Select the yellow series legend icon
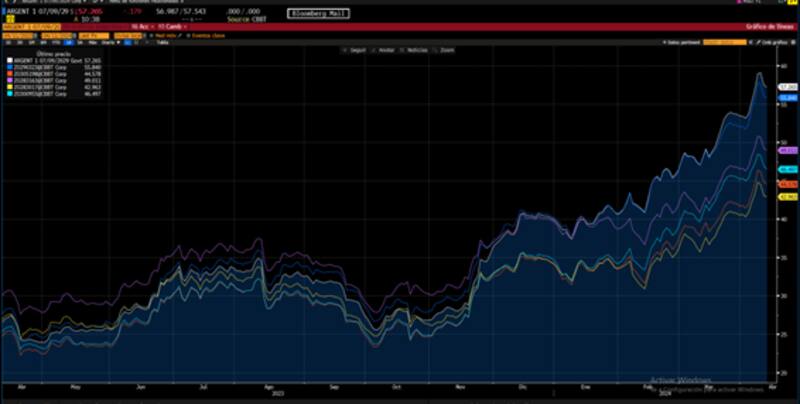800x404 pixels. [8, 86]
